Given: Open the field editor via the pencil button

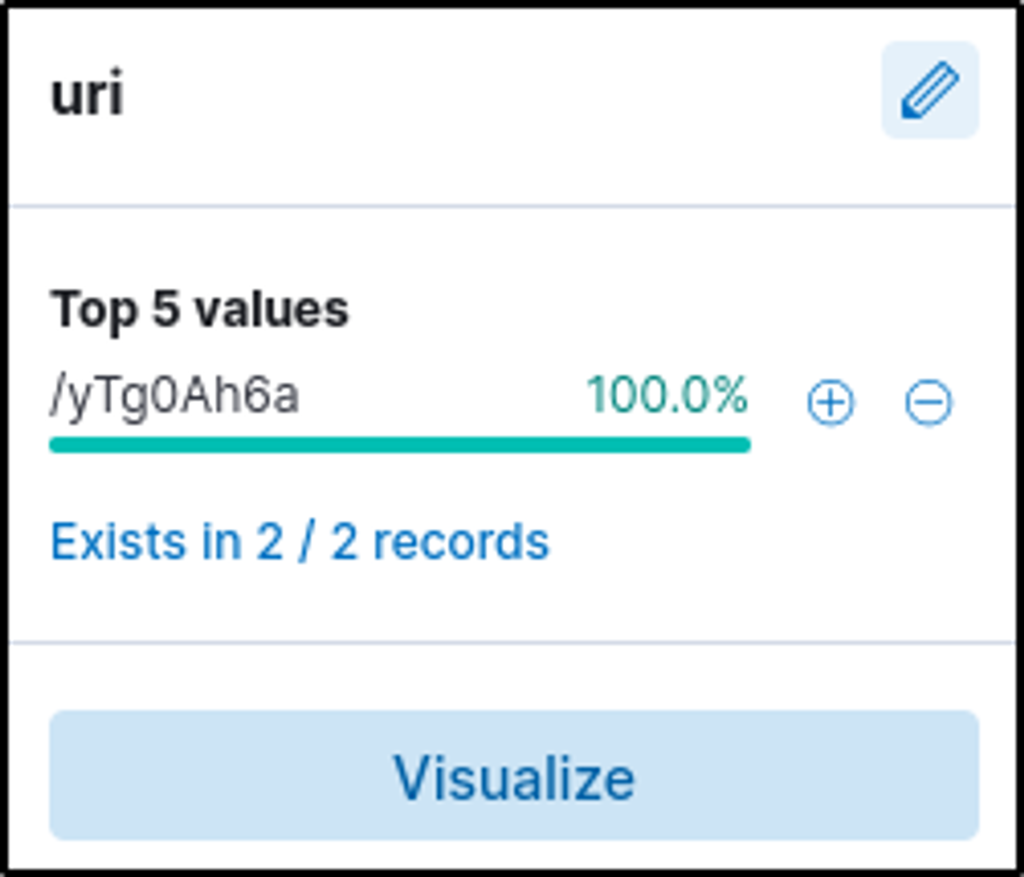Looking at the screenshot, I should [929, 90].
